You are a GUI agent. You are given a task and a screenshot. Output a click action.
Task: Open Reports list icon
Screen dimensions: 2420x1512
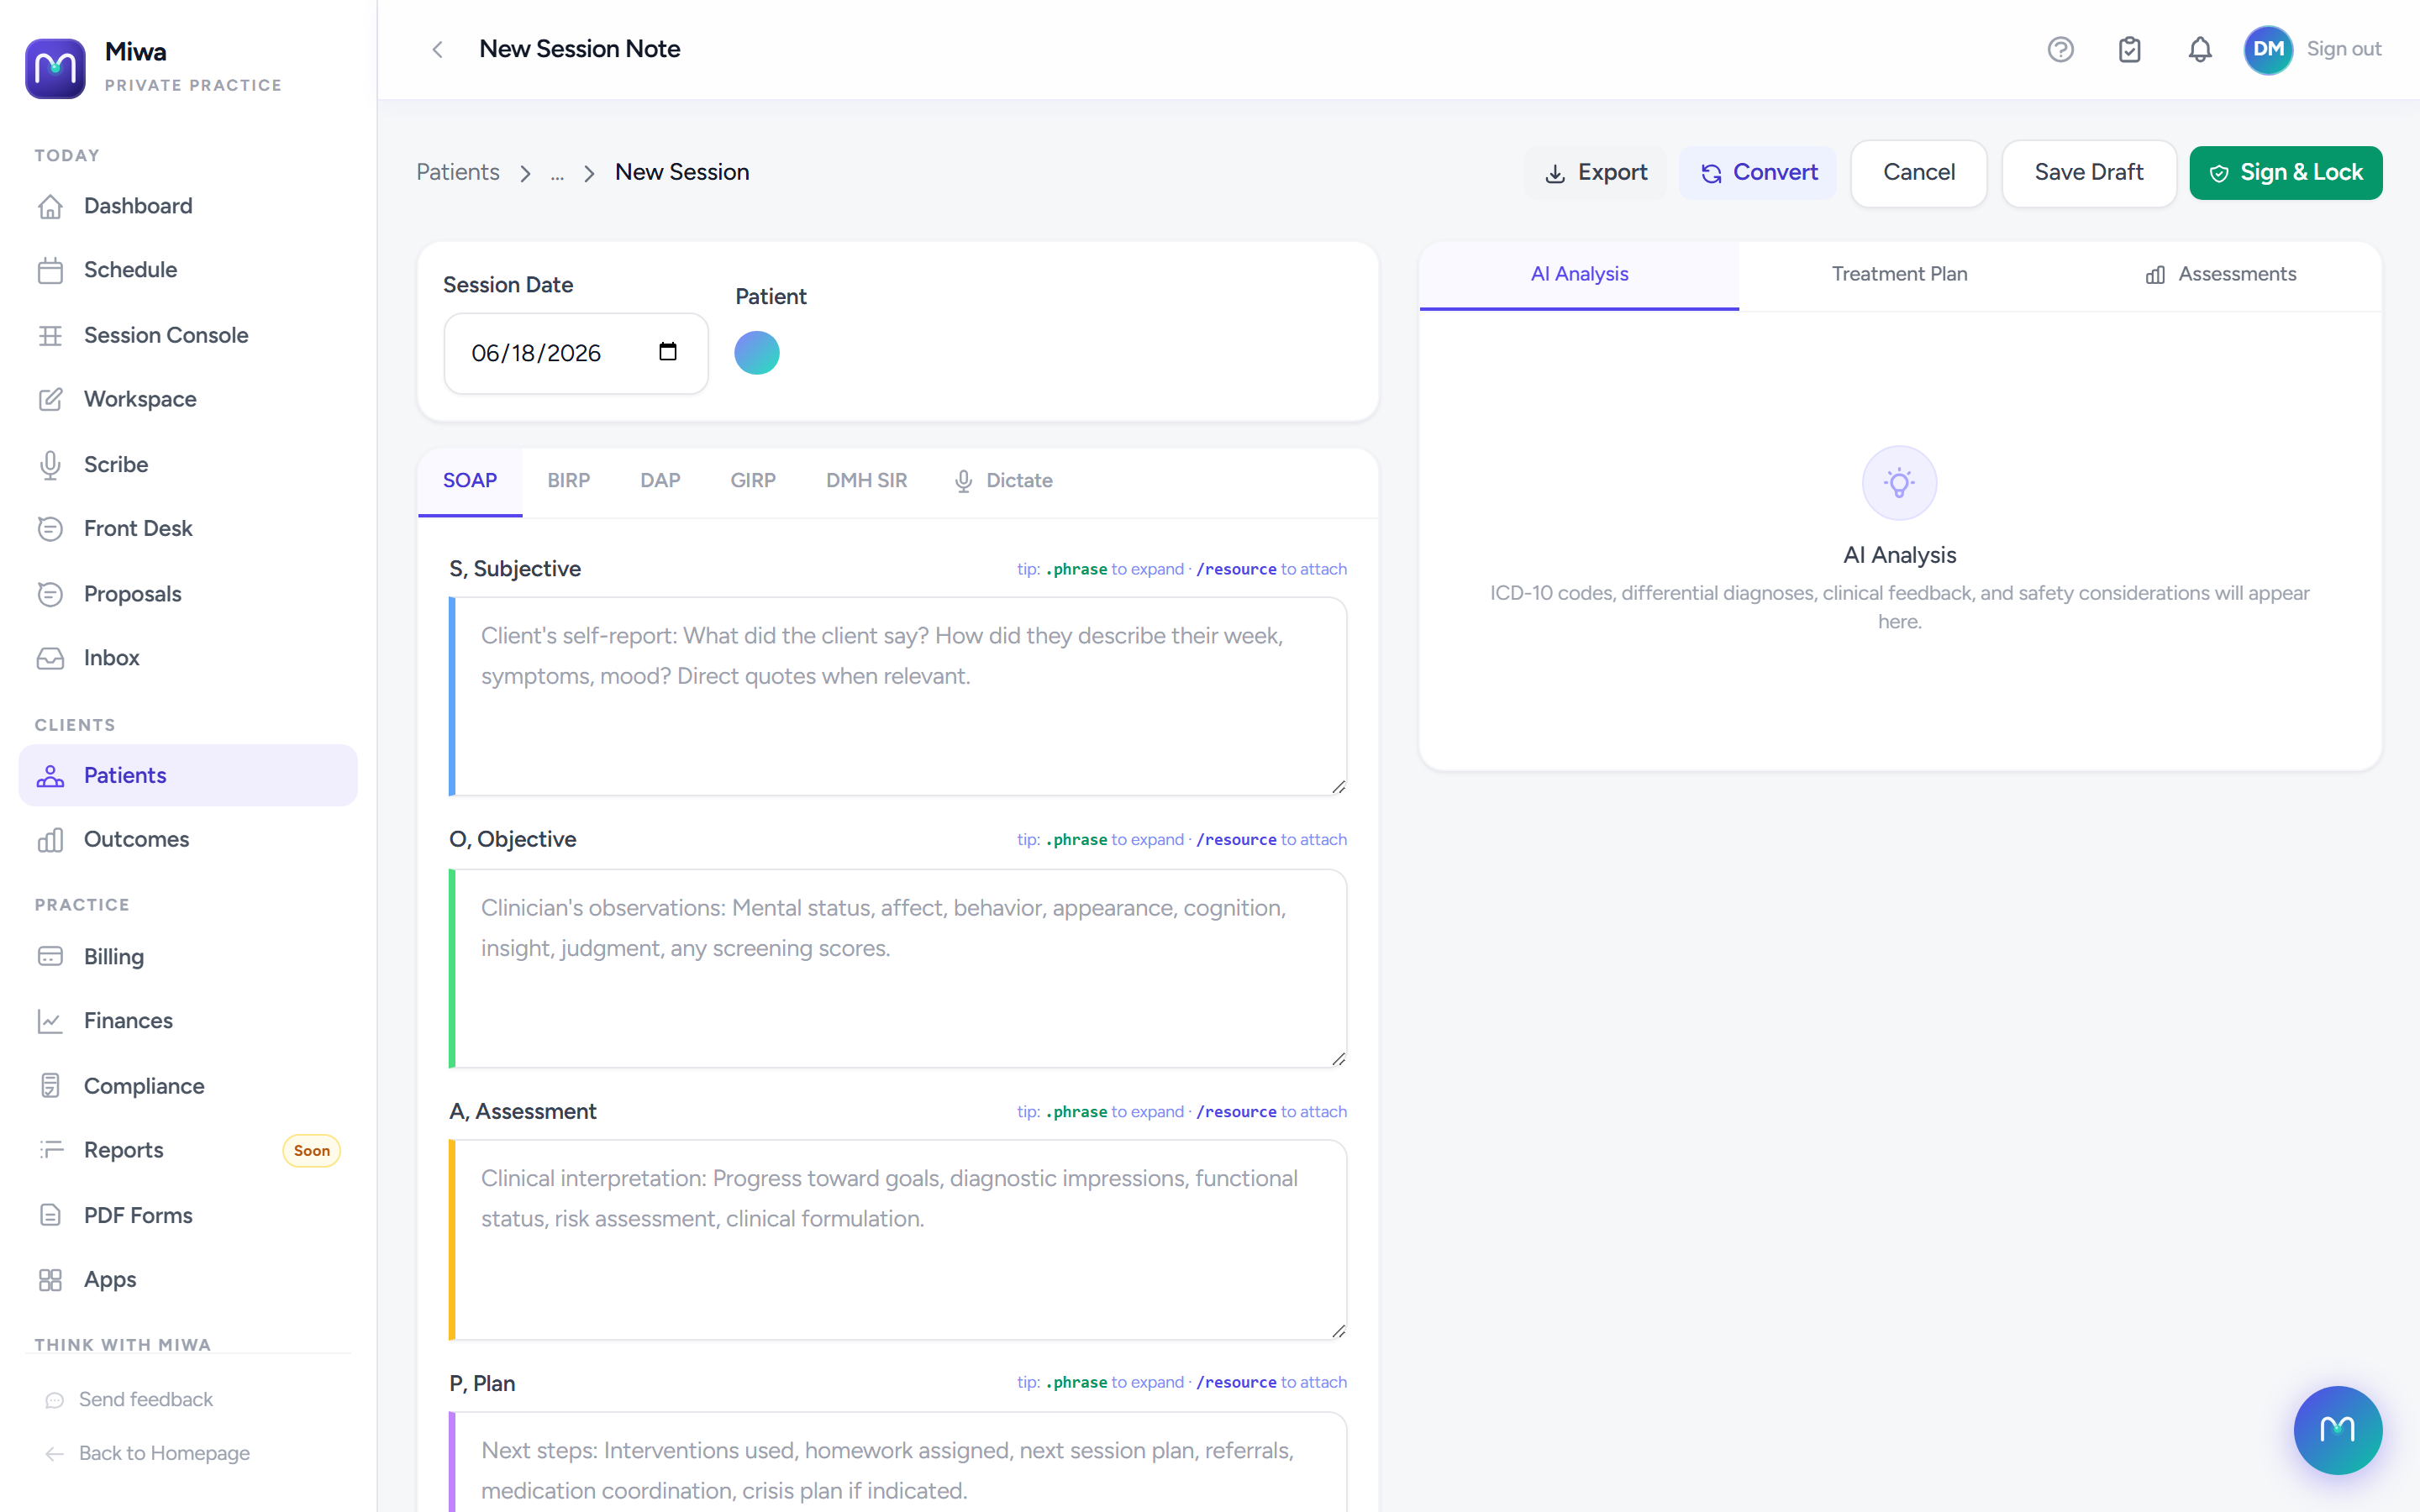(50, 1150)
